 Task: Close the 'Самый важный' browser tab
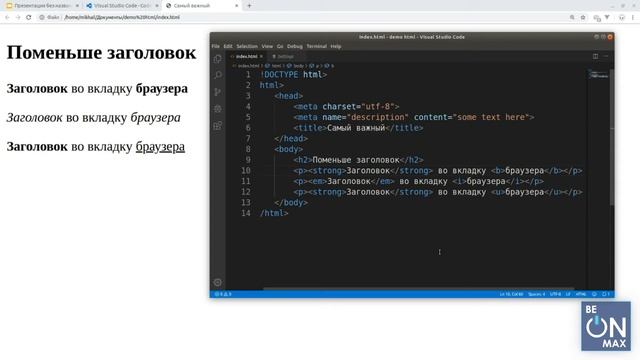coord(236,6)
